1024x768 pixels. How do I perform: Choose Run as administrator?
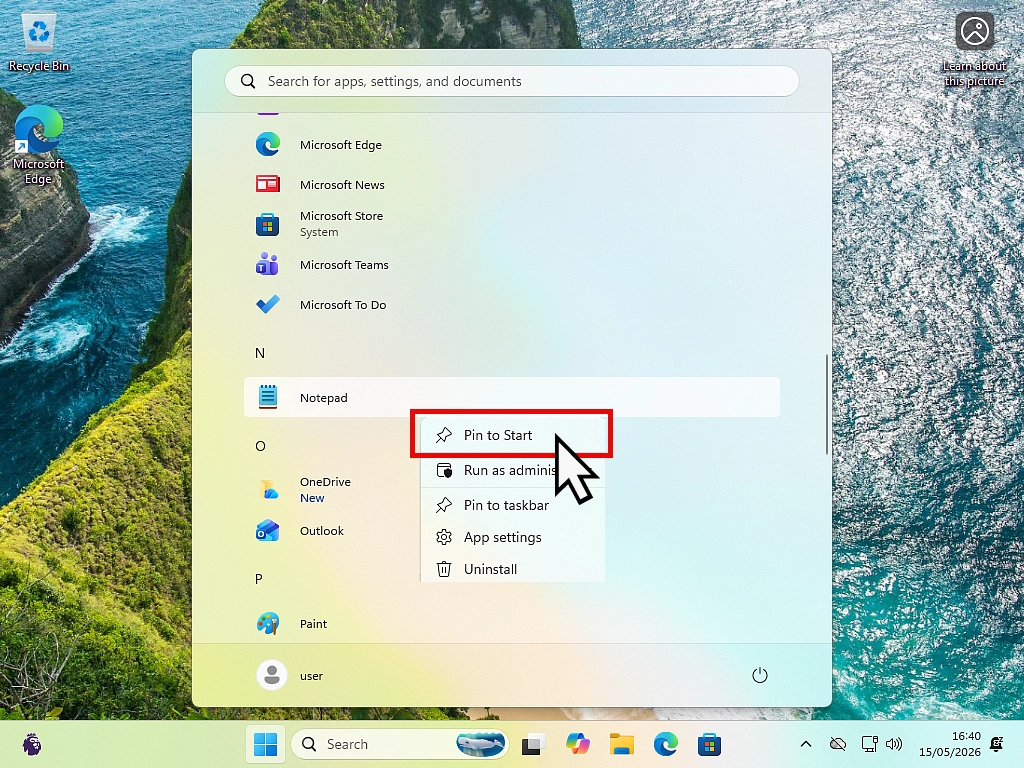[512, 470]
